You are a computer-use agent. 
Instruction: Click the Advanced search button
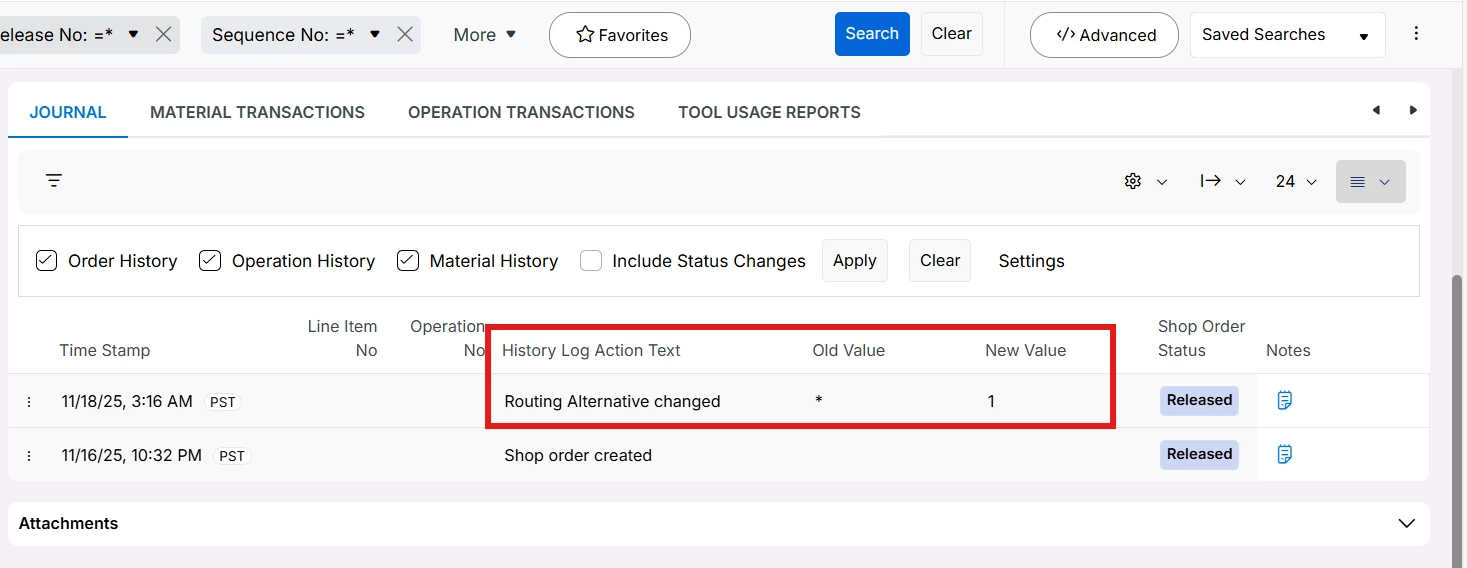pos(1104,35)
